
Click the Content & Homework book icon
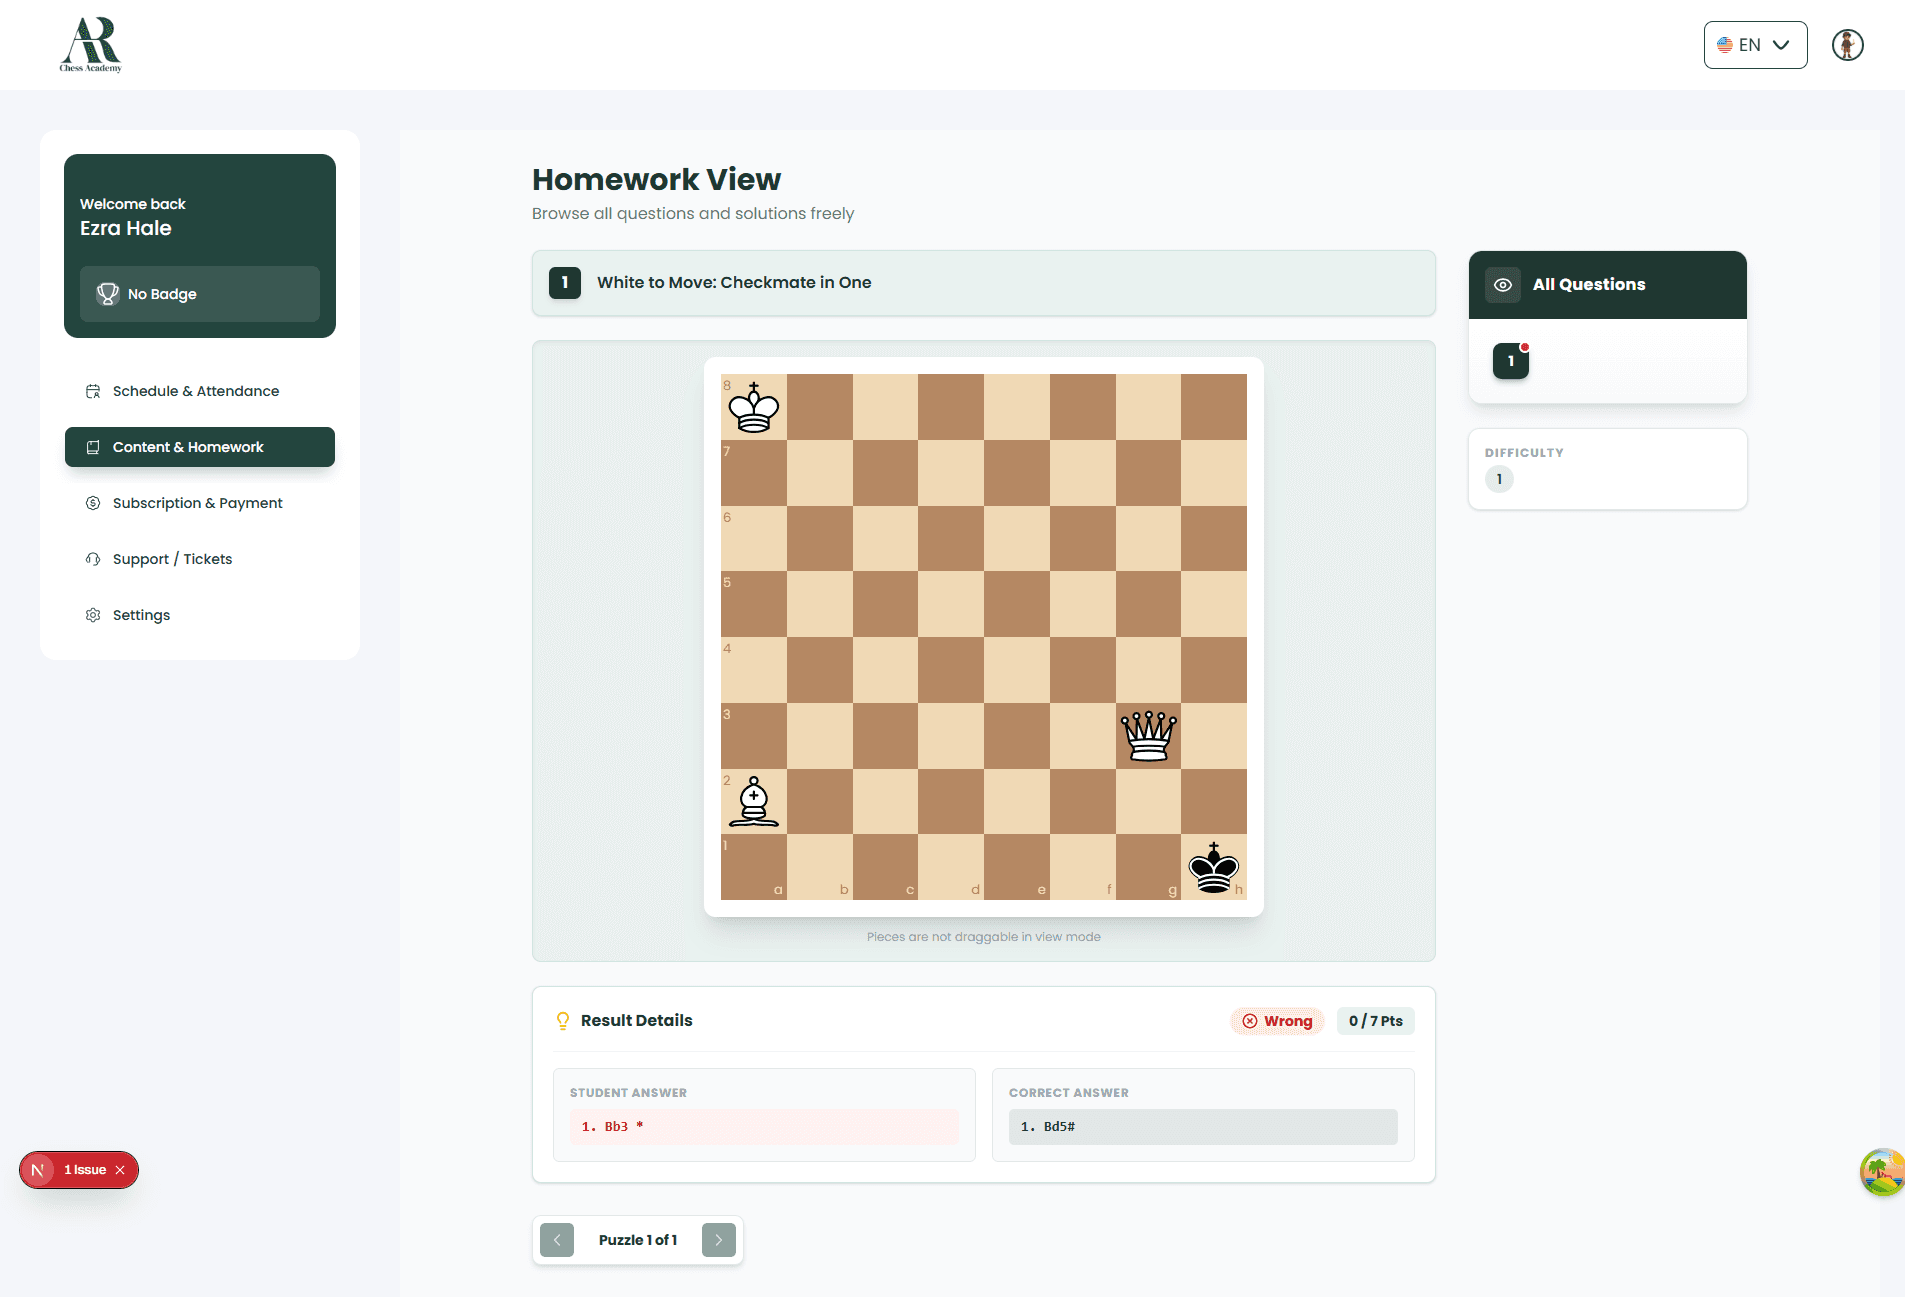pyautogui.click(x=93, y=447)
